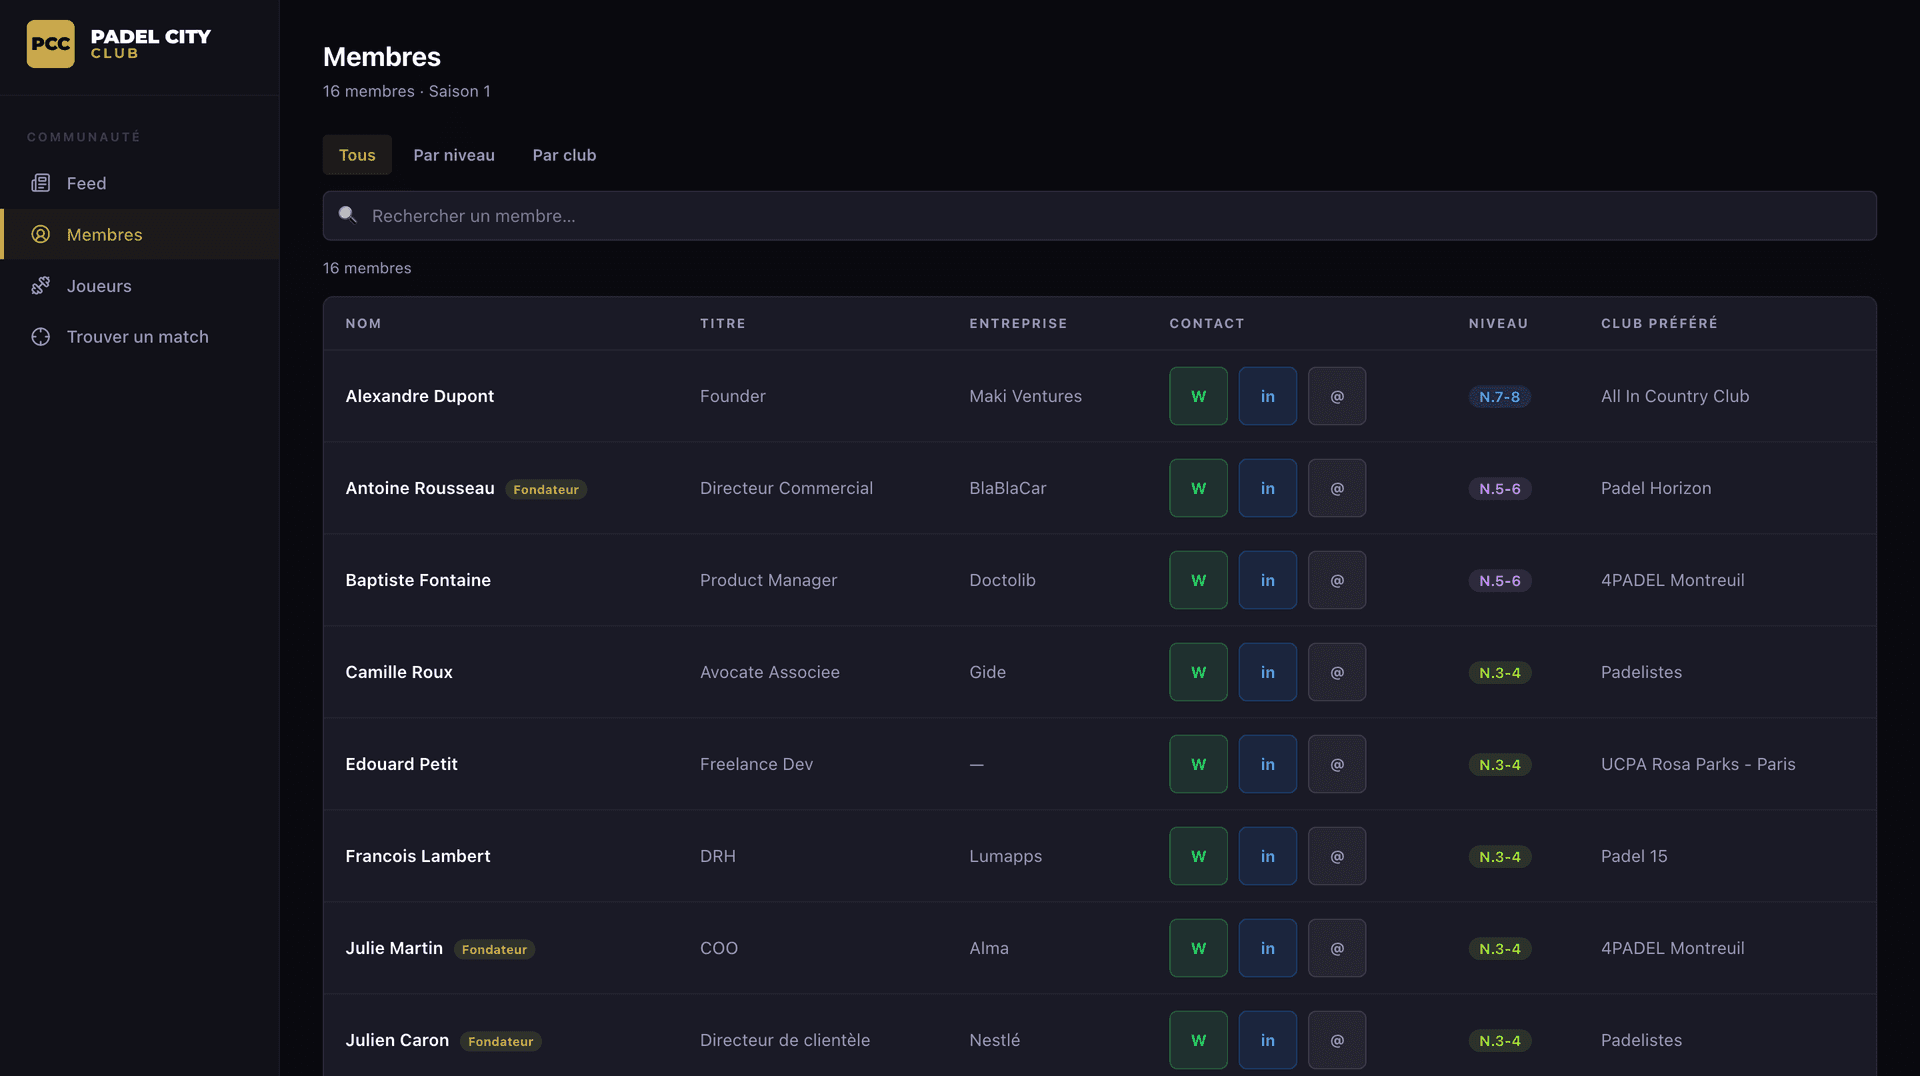Email Francois Lambert via the @ button
This screenshot has height=1076, width=1920.
click(x=1337, y=856)
